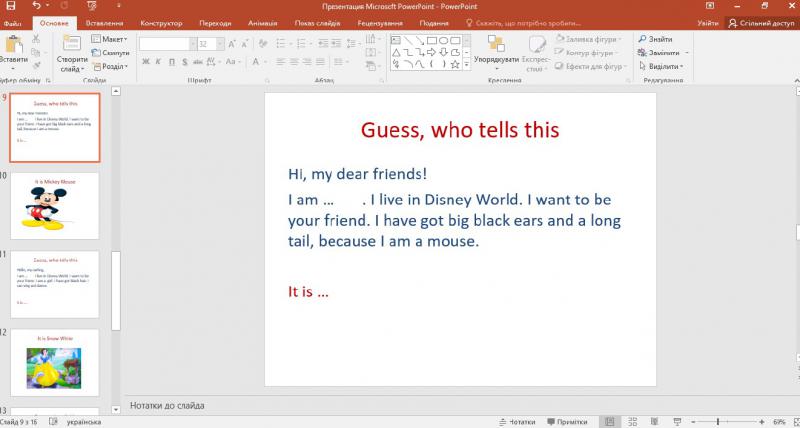Select the star shape in the shapes gallery
This screenshot has height=428, width=800.
(455, 64)
